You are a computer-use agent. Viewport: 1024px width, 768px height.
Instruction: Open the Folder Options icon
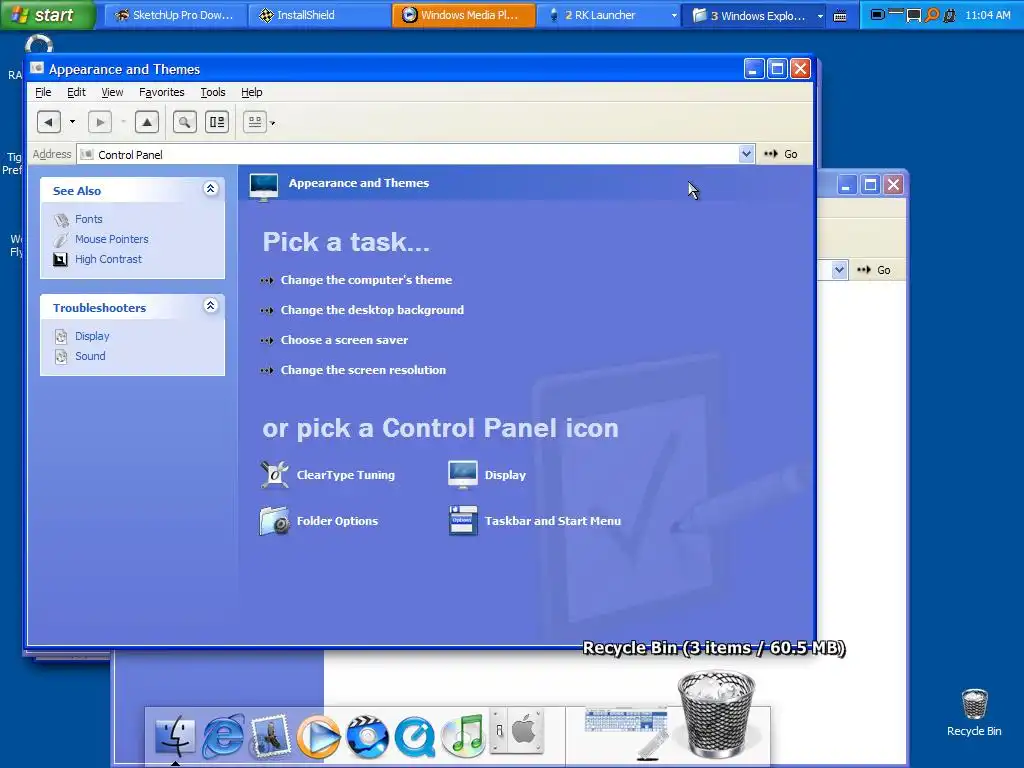click(x=274, y=521)
